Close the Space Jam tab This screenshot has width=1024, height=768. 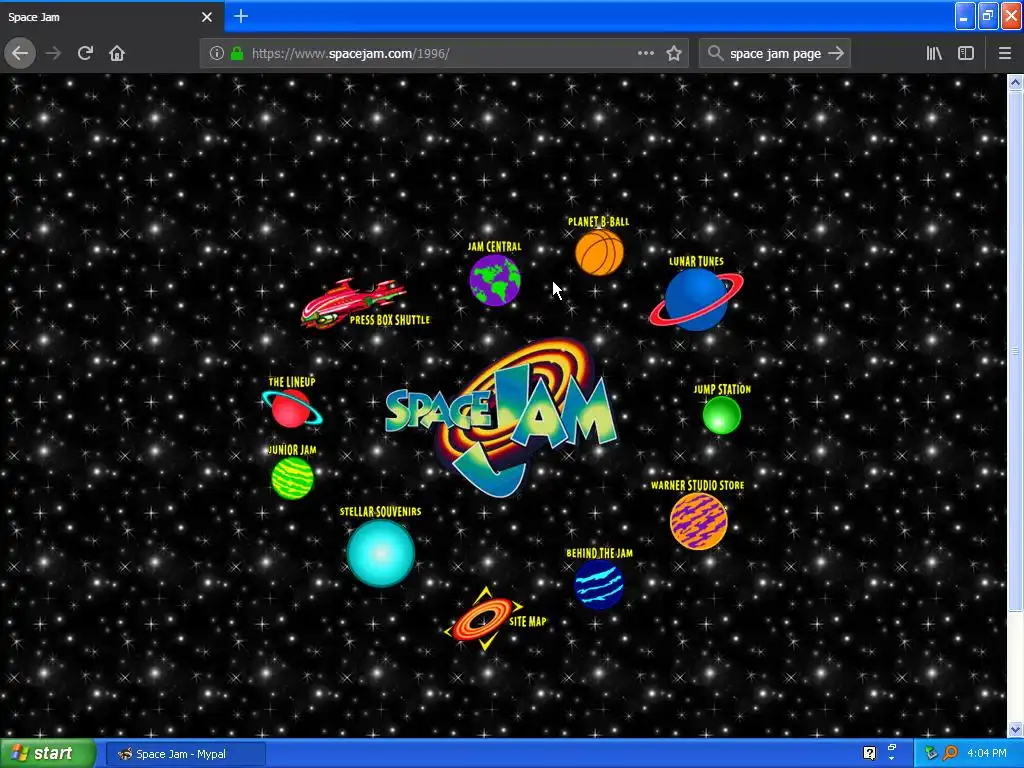207,17
